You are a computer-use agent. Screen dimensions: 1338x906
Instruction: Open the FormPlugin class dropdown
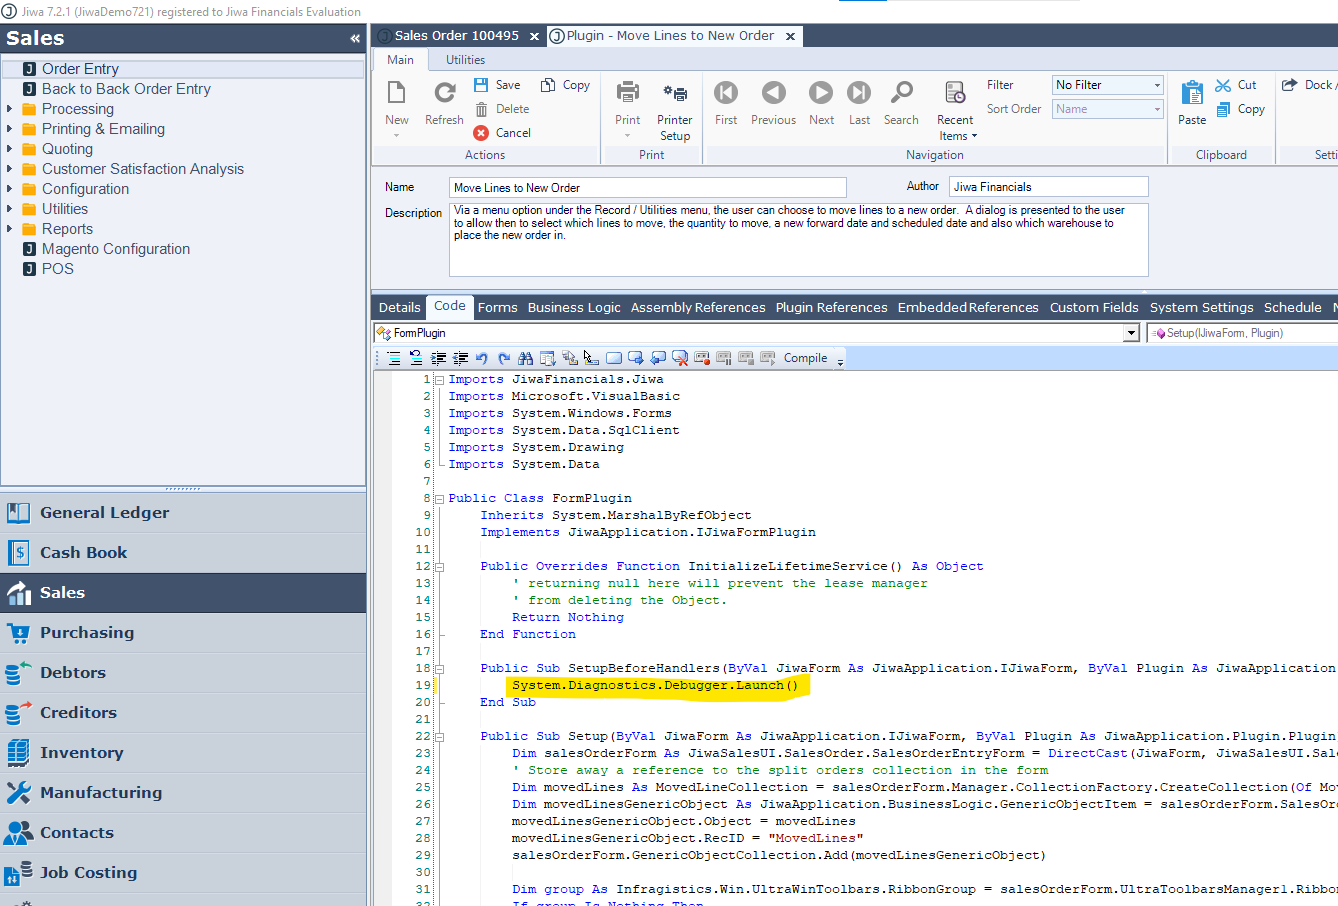pyautogui.click(x=1131, y=333)
